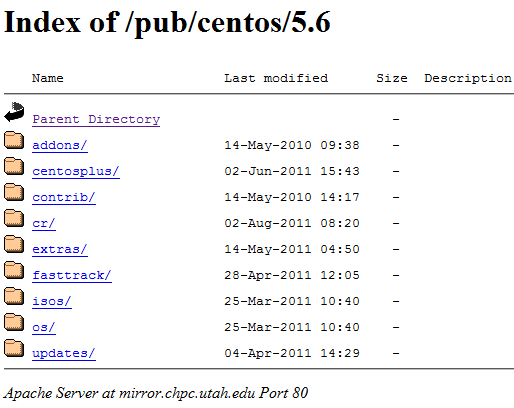Open the centosplus/ directory link
This screenshot has height=408, width=514.
(76, 171)
